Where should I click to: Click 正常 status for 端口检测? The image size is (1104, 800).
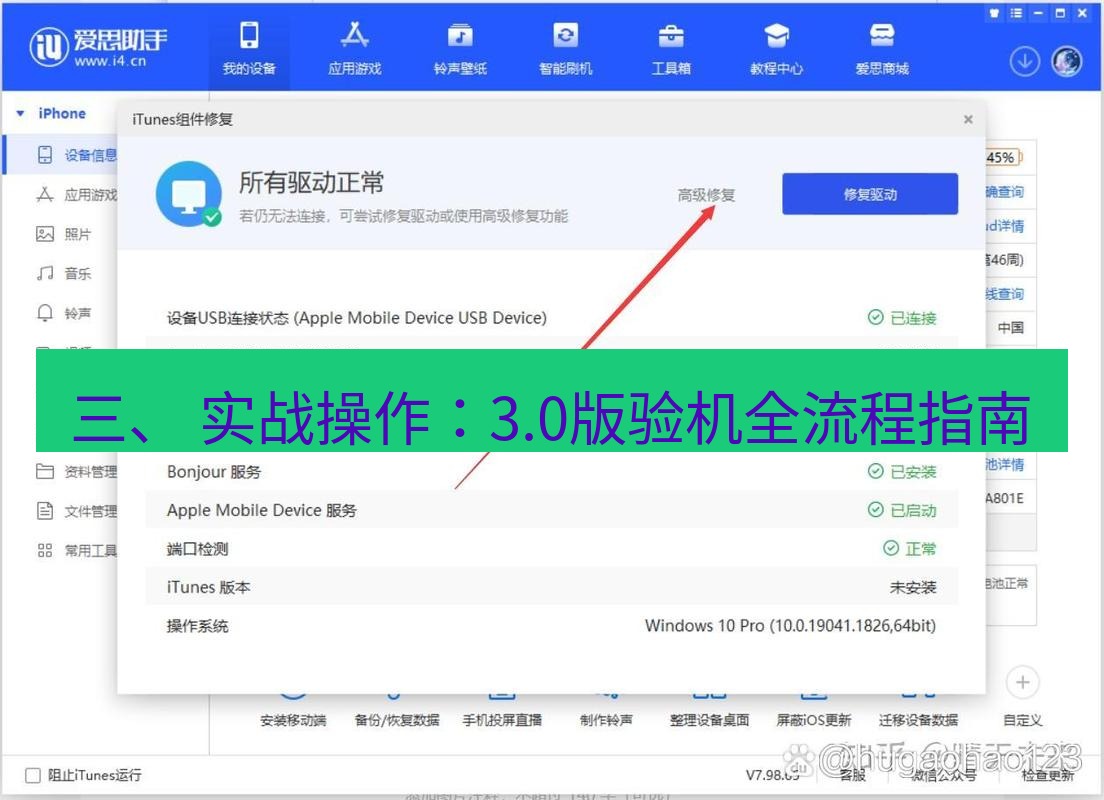point(920,549)
